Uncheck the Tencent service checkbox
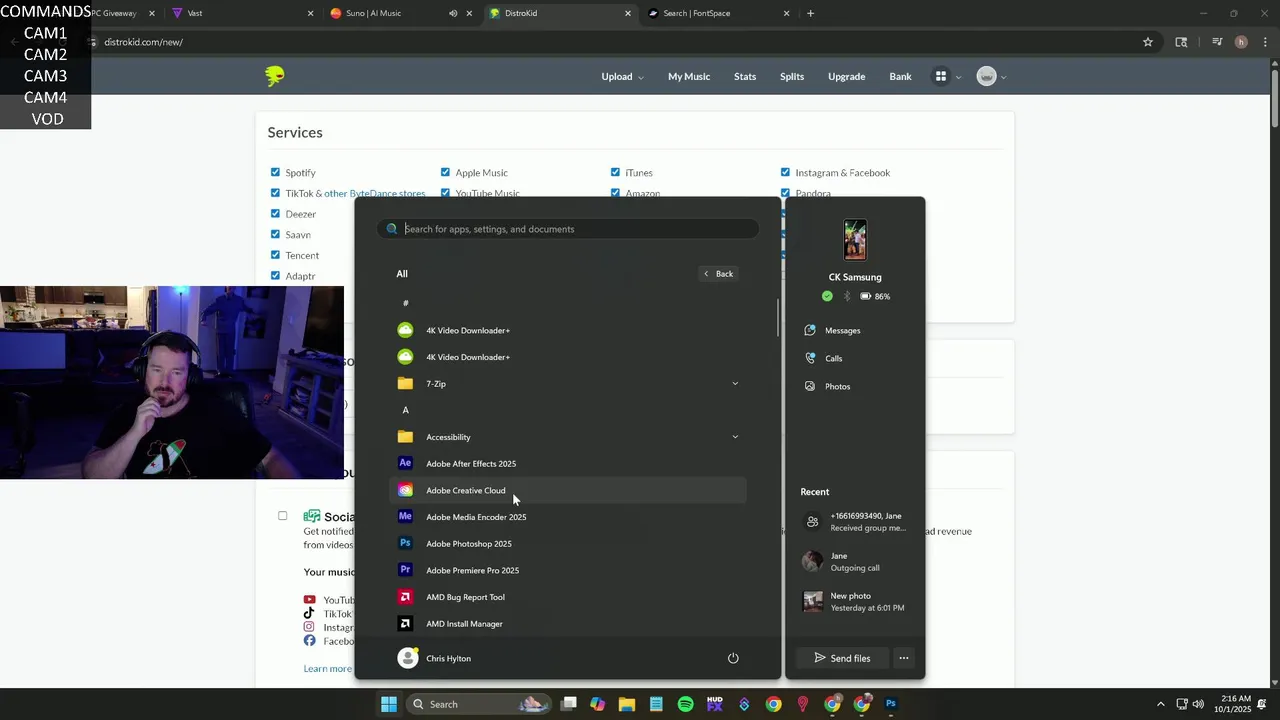Image resolution: width=1280 pixels, height=720 pixels. pos(275,255)
